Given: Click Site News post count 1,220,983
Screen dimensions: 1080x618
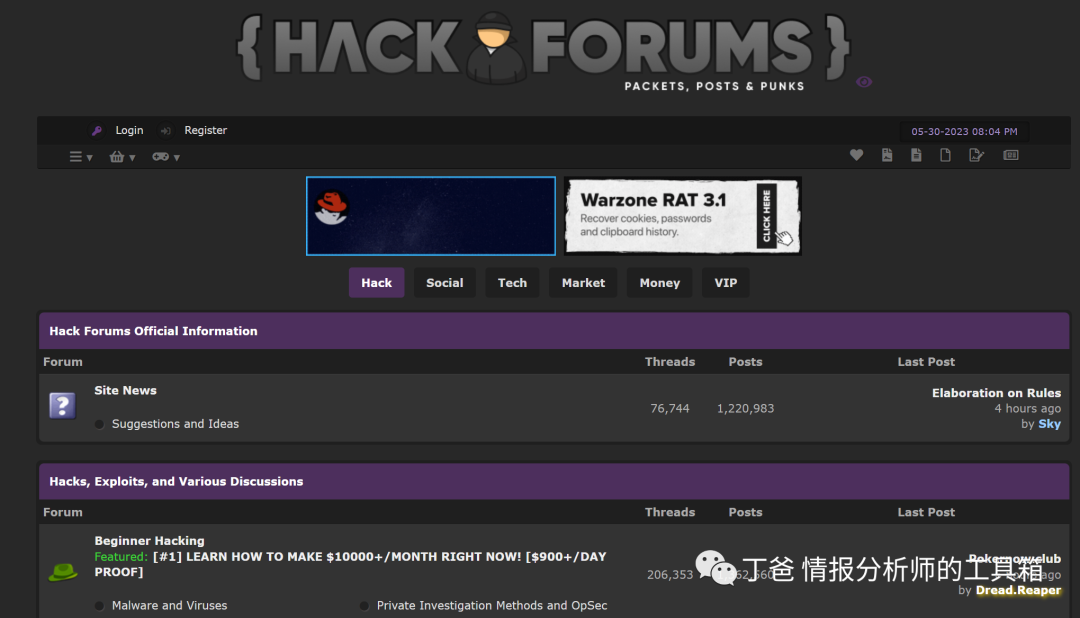Looking at the screenshot, I should pos(745,409).
